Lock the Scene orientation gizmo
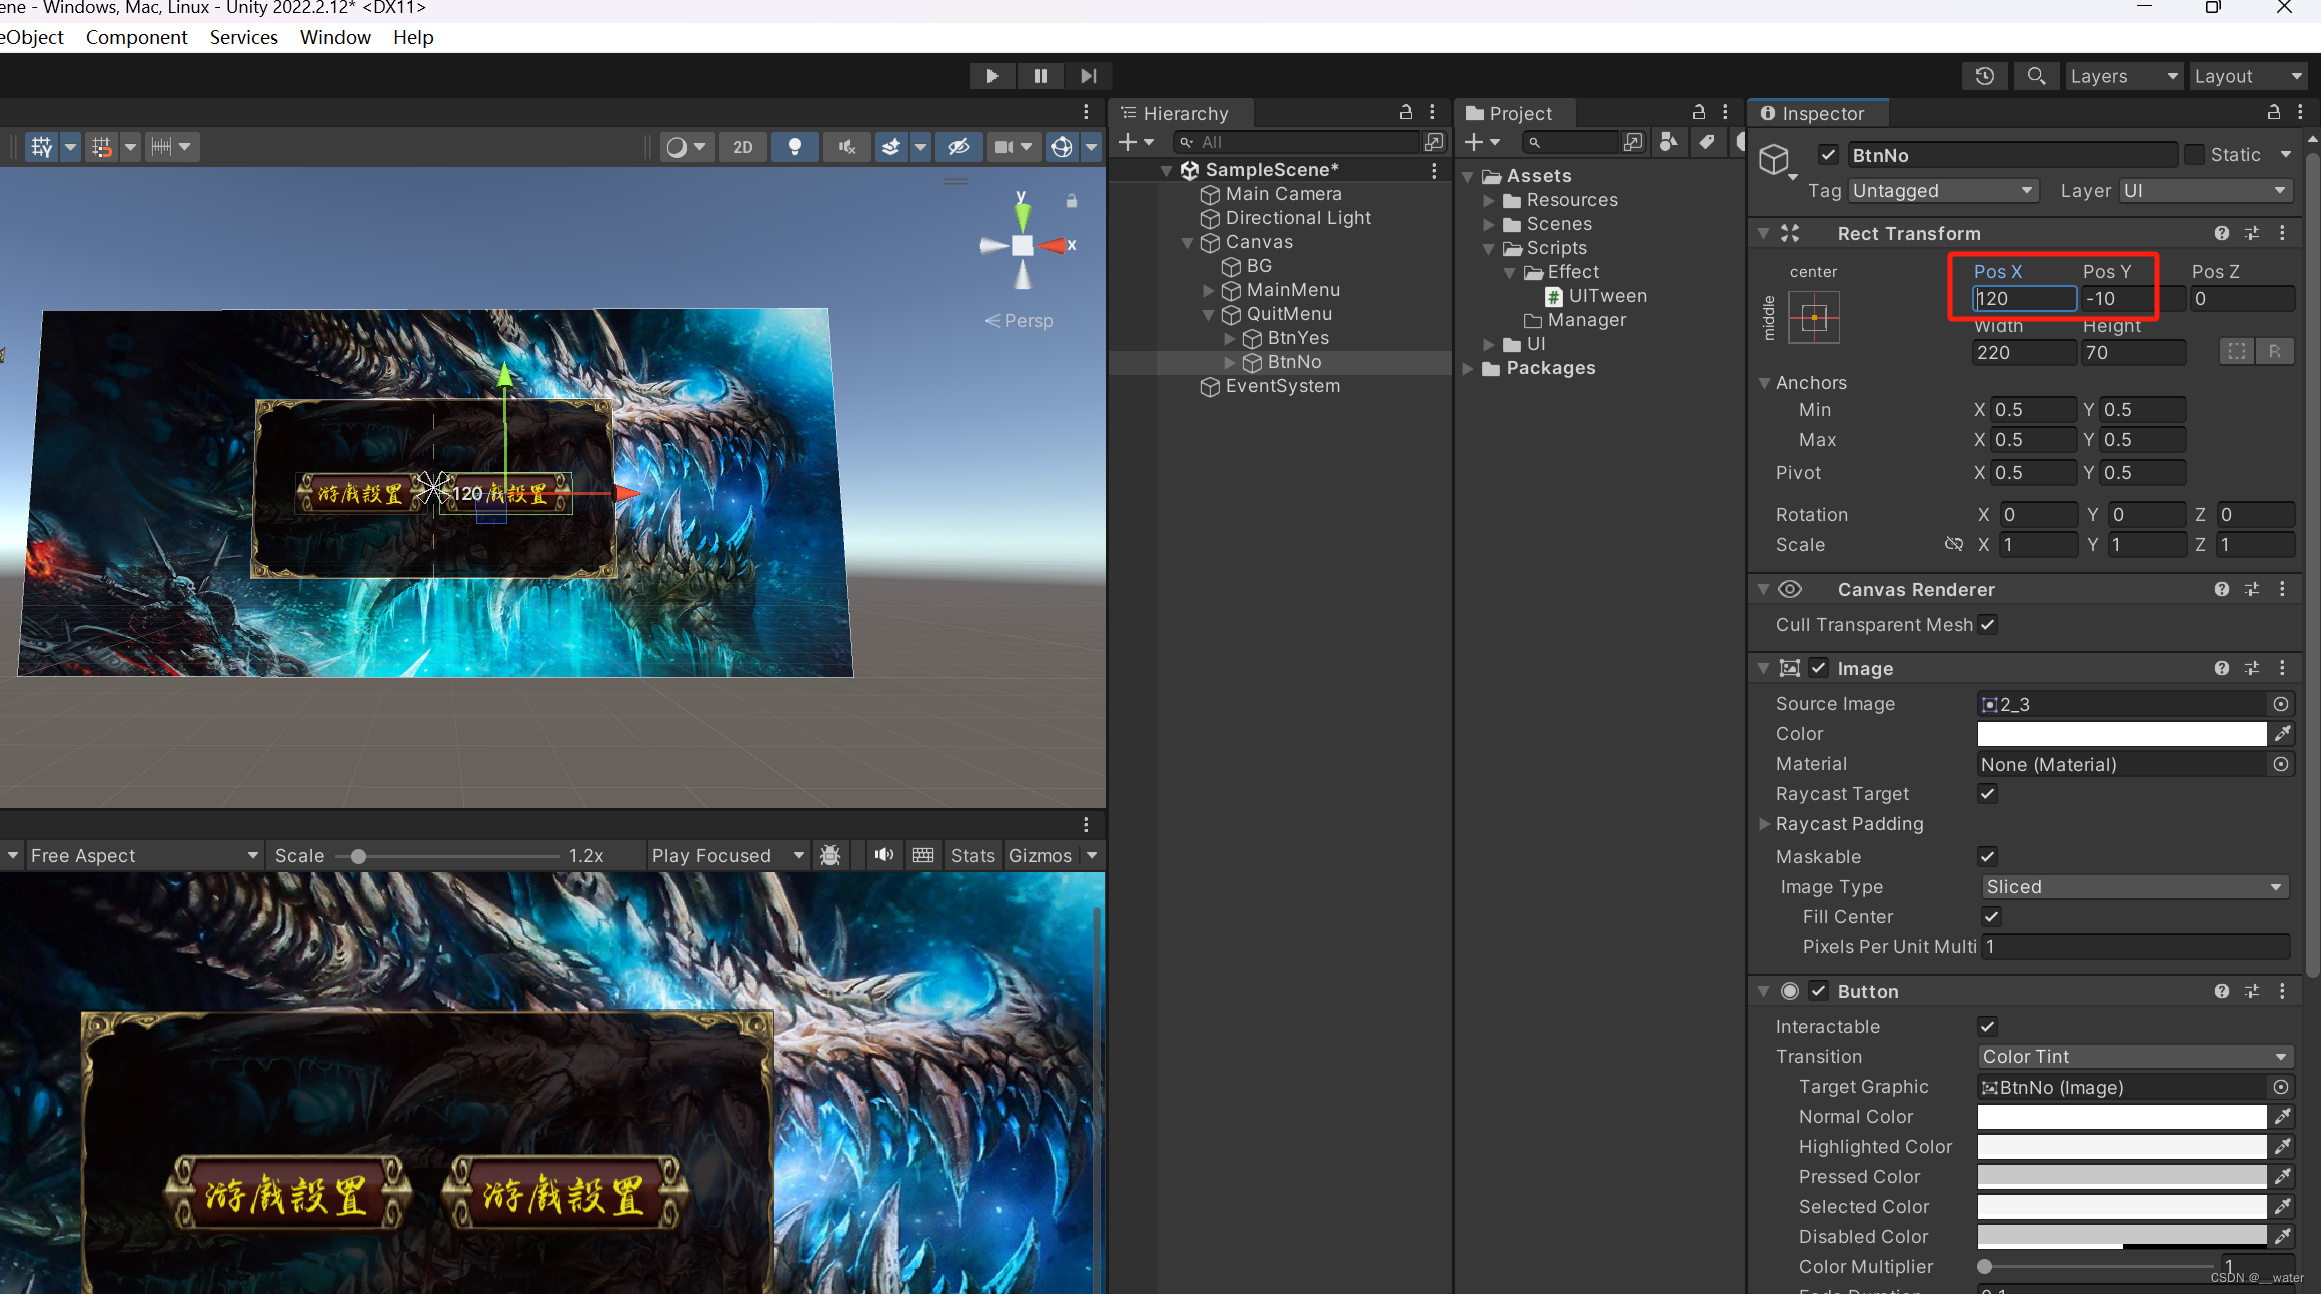The image size is (2321, 1294). (x=1072, y=201)
